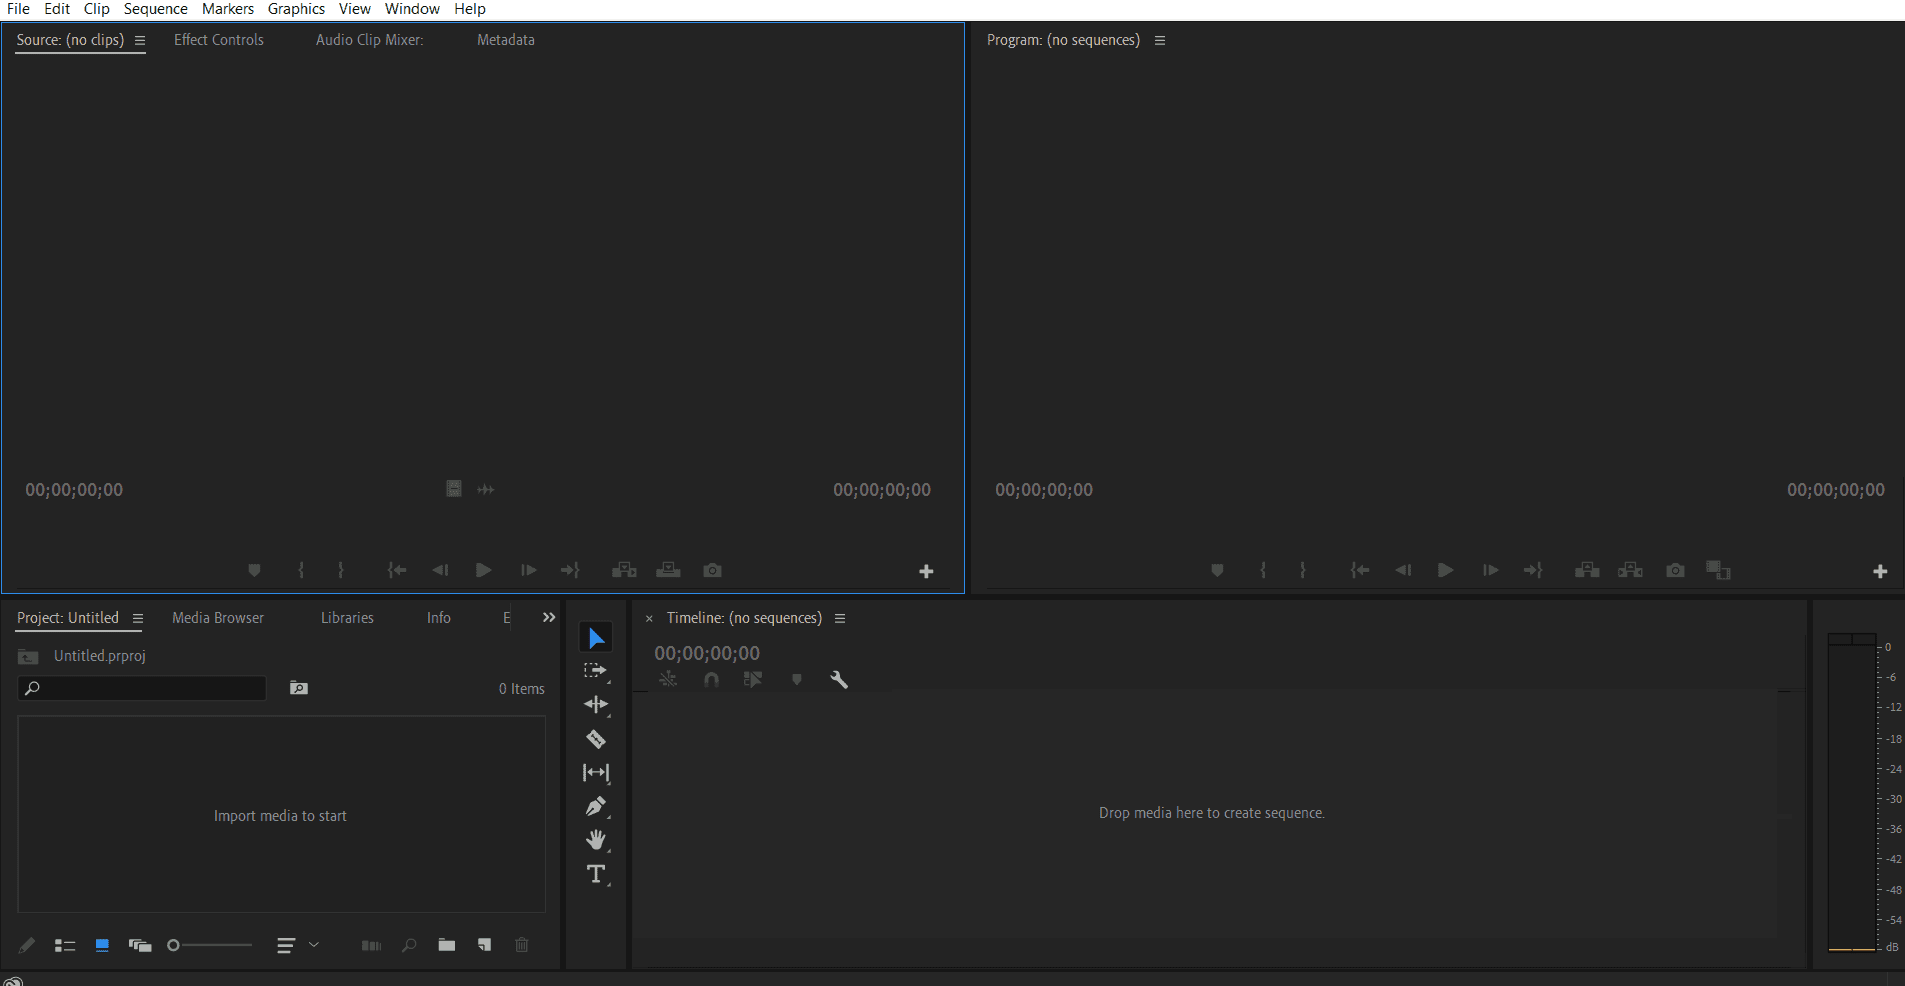Click the Drag Audio Only icon
Viewport: 1905px width, 986px height.
coord(486,489)
